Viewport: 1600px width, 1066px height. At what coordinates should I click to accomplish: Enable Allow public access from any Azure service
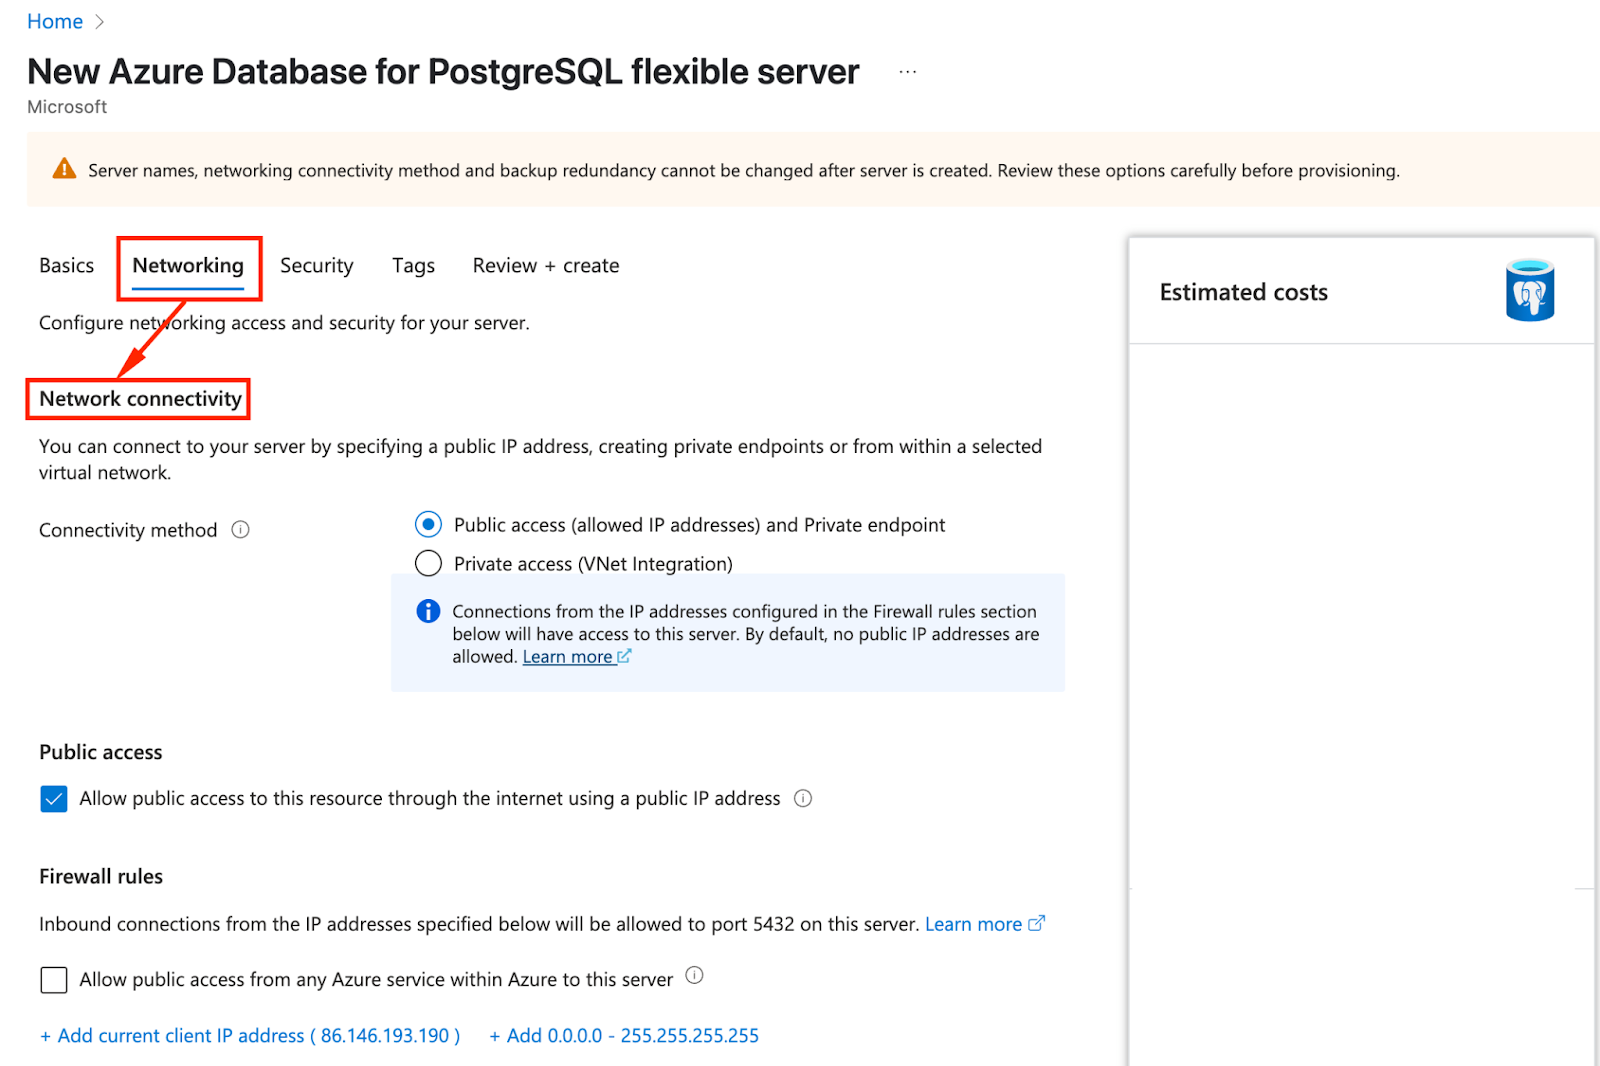[54, 980]
